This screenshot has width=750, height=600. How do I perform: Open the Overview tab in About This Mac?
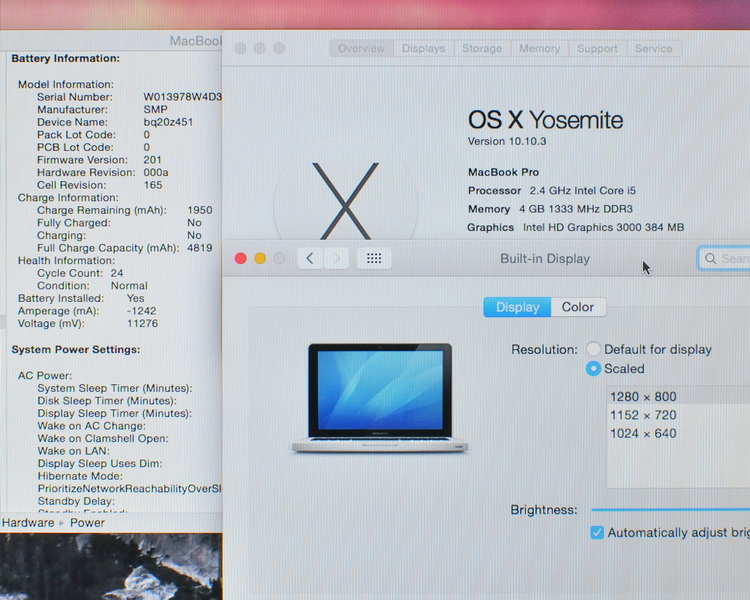[x=361, y=48]
